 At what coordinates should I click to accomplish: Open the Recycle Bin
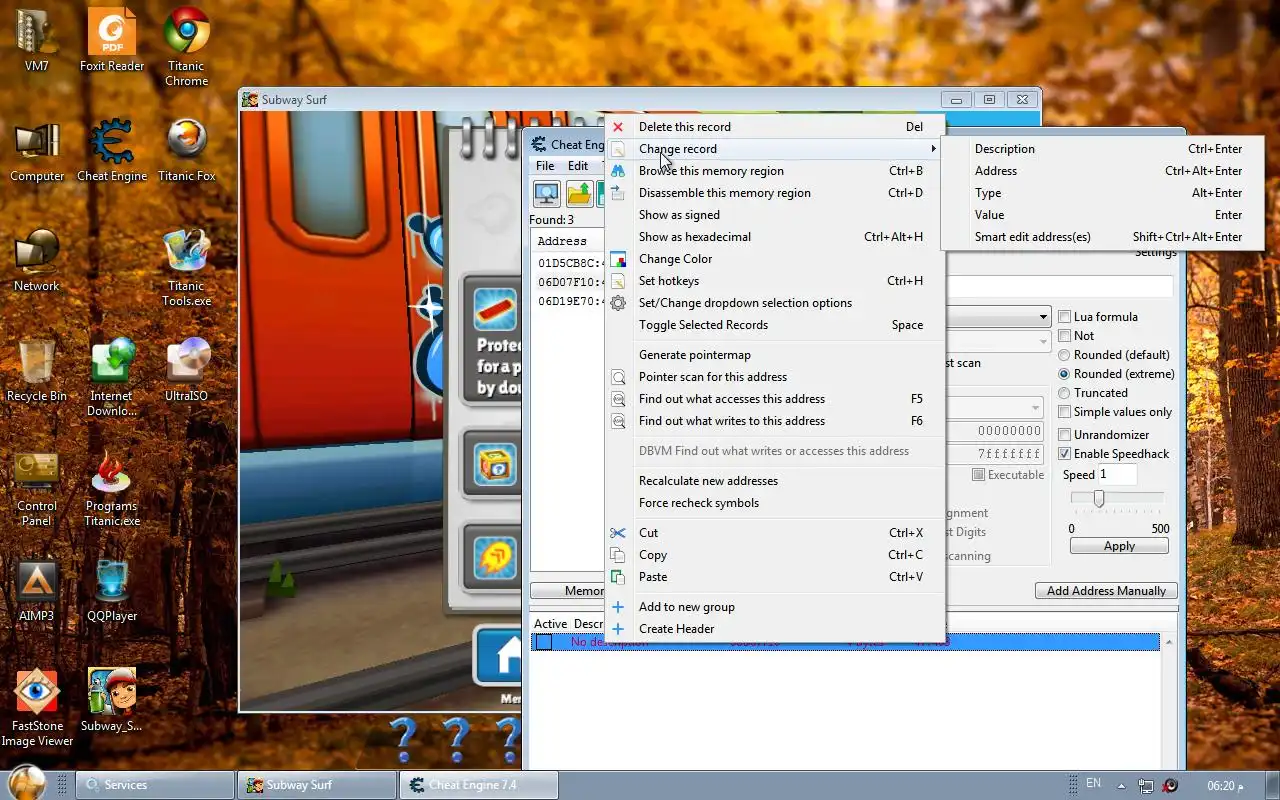(x=37, y=371)
